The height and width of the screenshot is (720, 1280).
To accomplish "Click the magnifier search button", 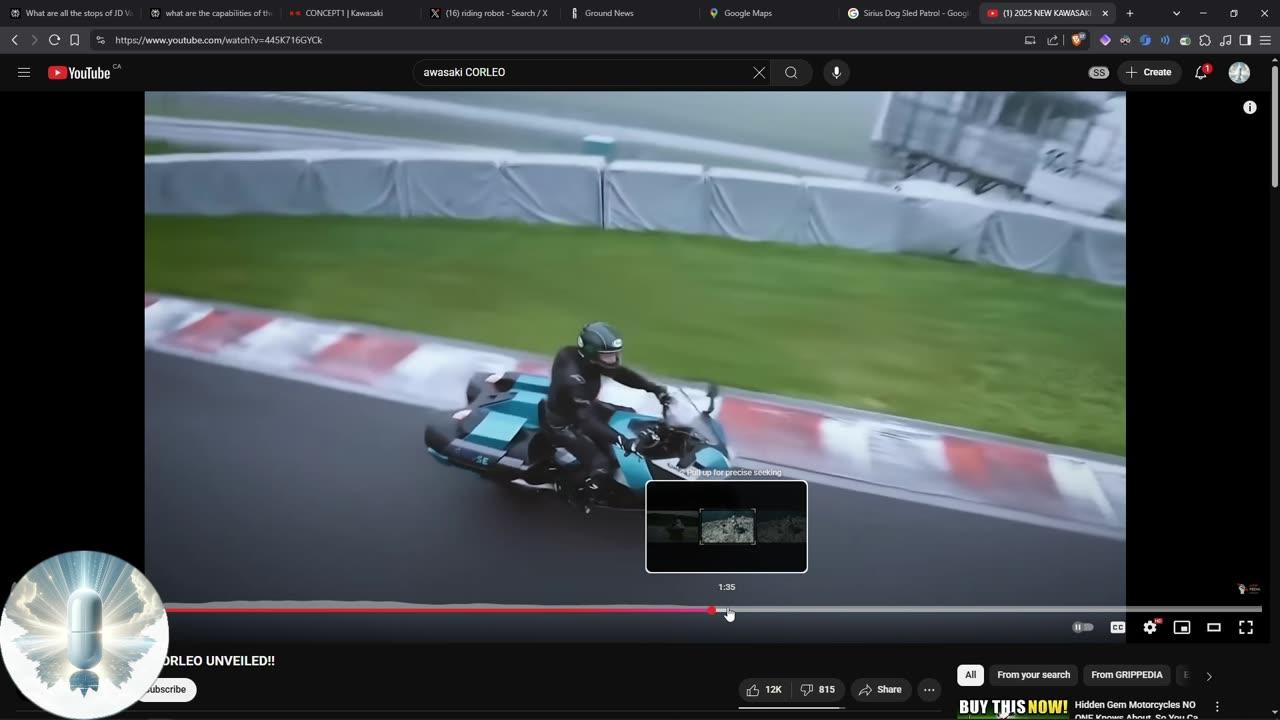I will click(x=791, y=72).
